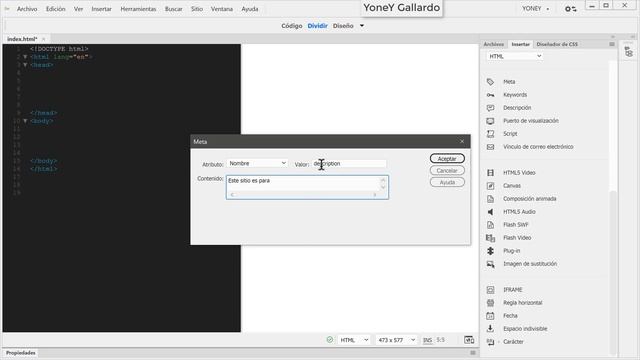Click the Script icon
The height and width of the screenshot is (360, 640).
[x=490, y=134]
